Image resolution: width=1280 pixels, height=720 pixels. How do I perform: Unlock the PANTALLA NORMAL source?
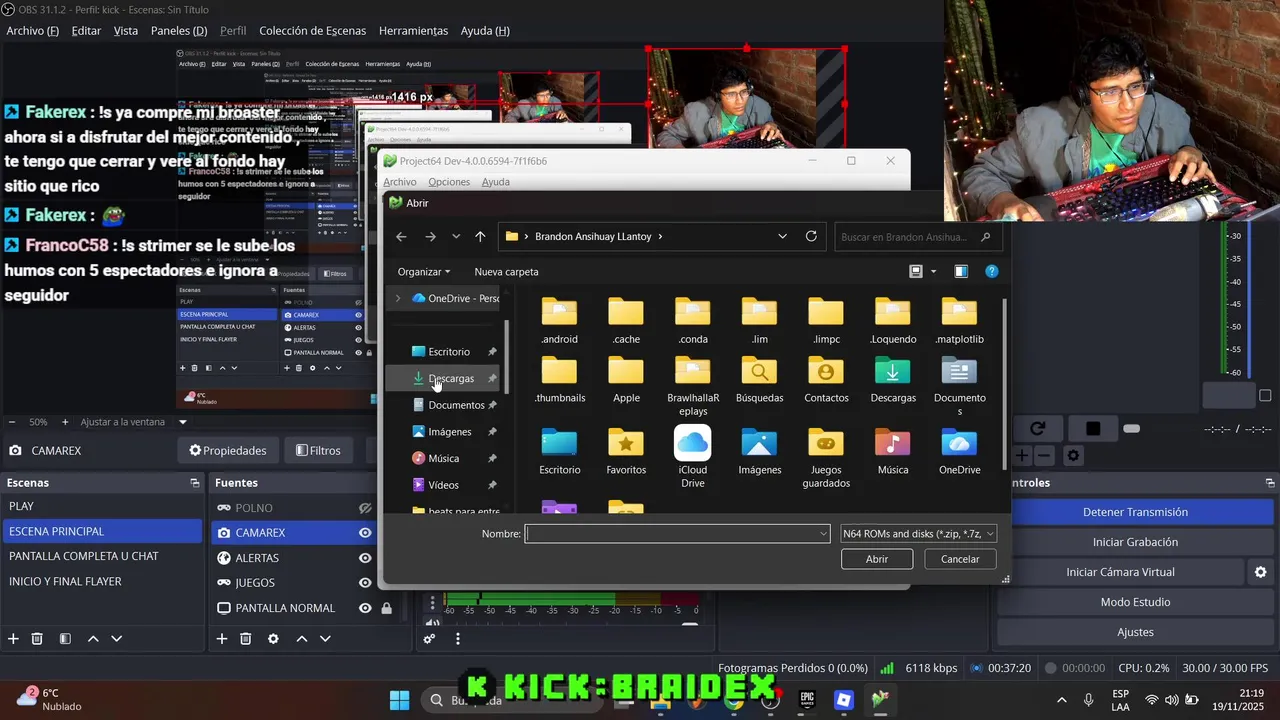point(386,608)
